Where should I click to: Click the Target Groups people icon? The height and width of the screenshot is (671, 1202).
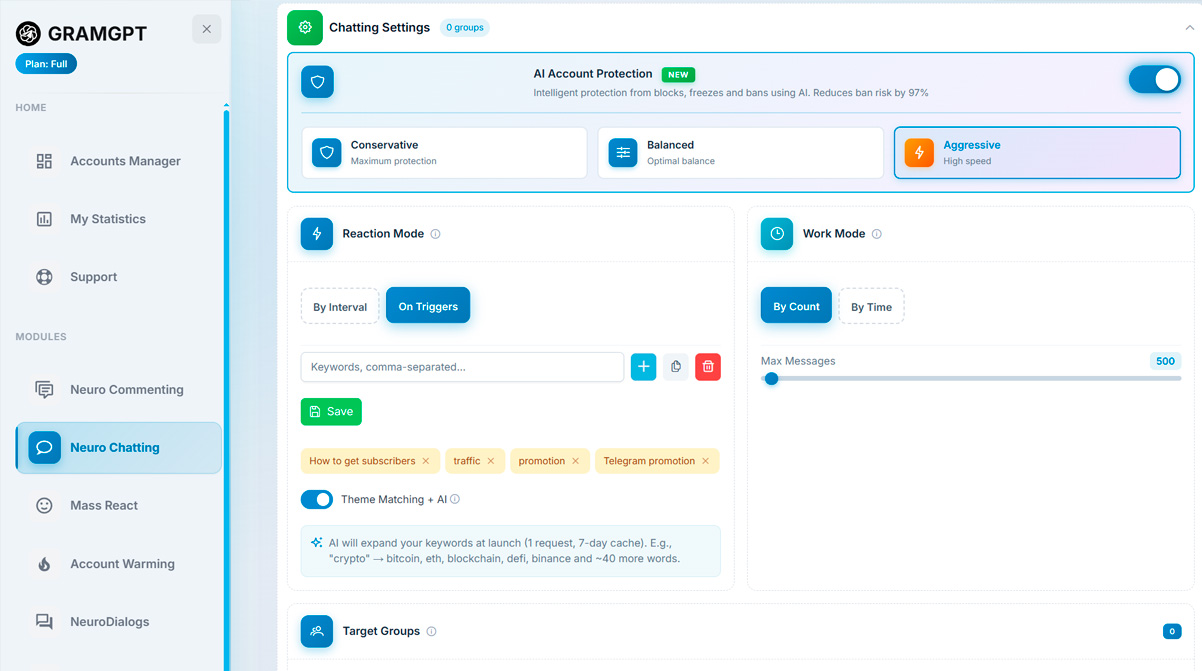click(317, 632)
